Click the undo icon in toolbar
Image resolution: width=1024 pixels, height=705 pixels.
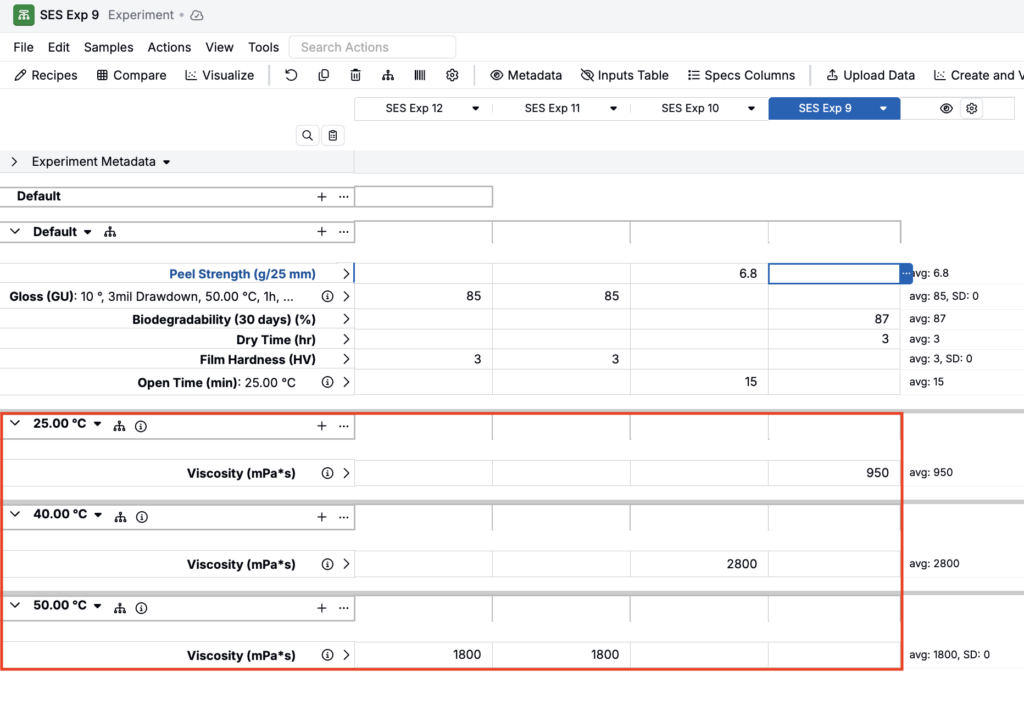click(291, 75)
